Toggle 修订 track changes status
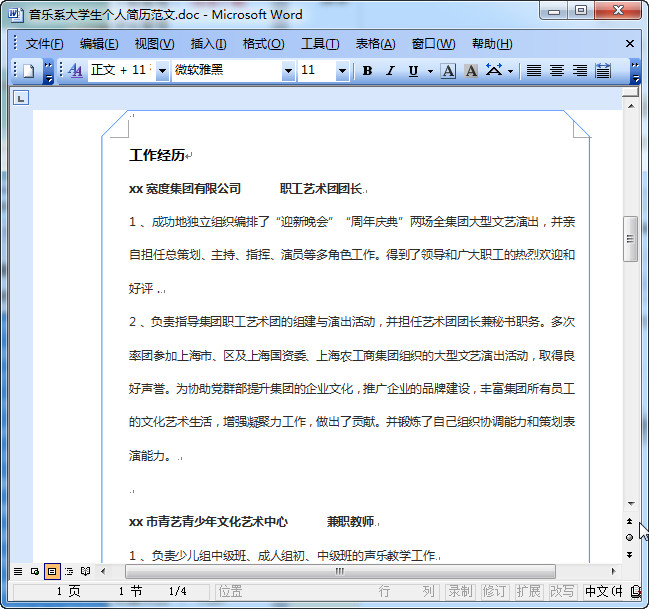The height and width of the screenshot is (609, 649). point(494,591)
